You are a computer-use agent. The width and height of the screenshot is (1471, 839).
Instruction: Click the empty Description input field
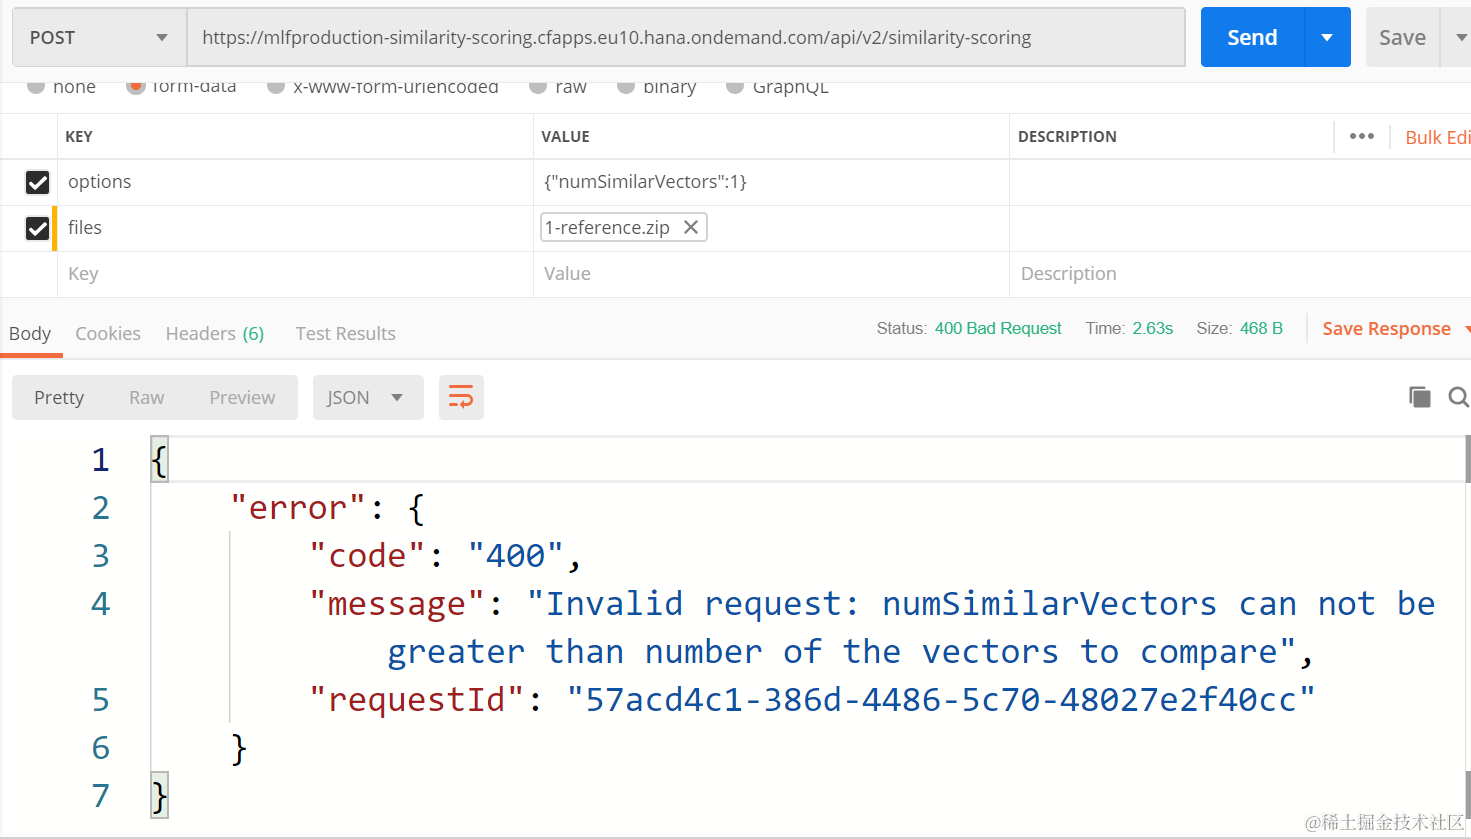(x=1240, y=274)
